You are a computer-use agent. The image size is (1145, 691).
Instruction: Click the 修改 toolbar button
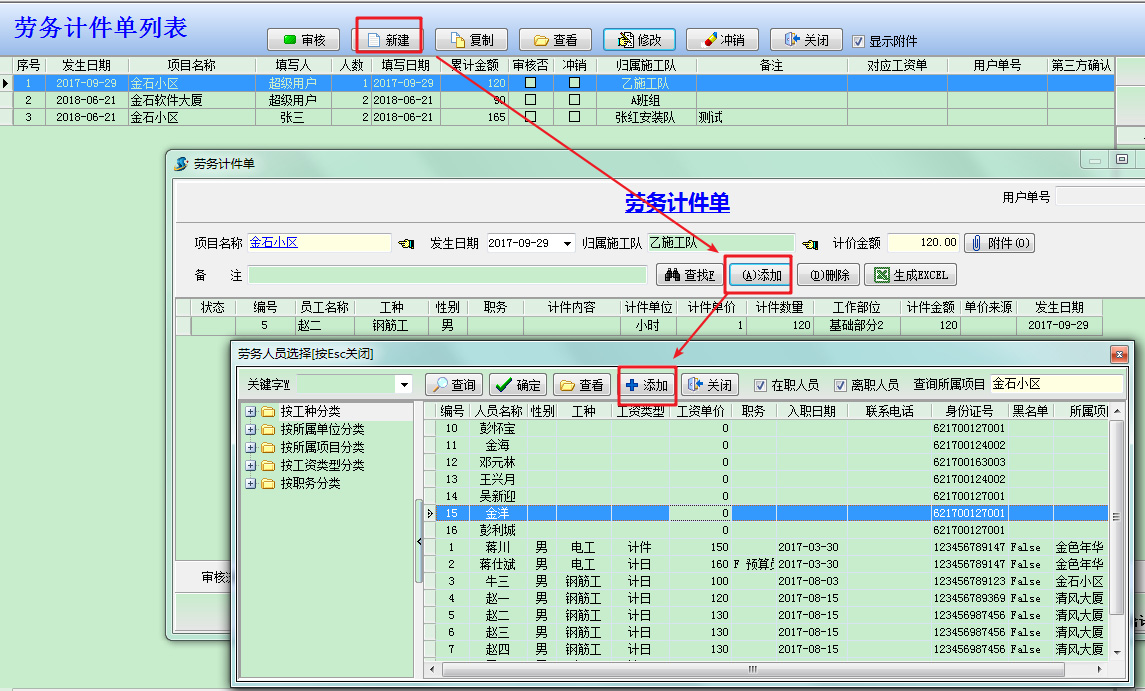639,39
